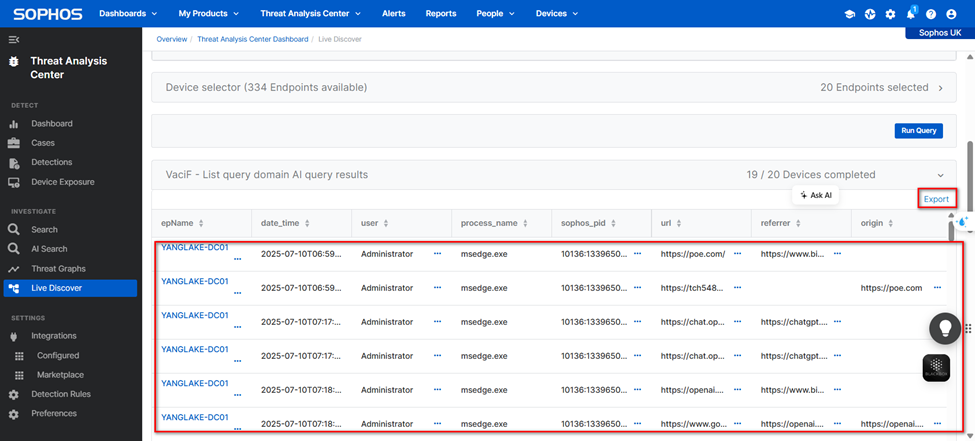
Task: Go to Threat Graphs in sidebar
Action: 58,269
